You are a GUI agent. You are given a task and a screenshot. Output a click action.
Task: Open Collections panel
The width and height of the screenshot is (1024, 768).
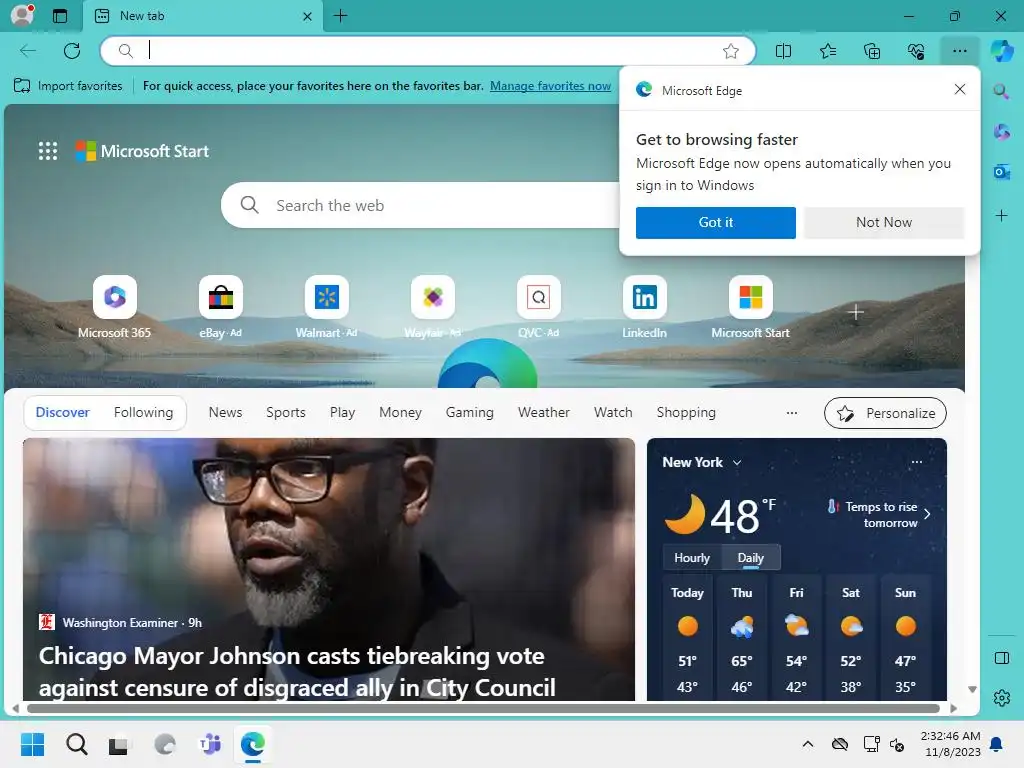coord(872,51)
